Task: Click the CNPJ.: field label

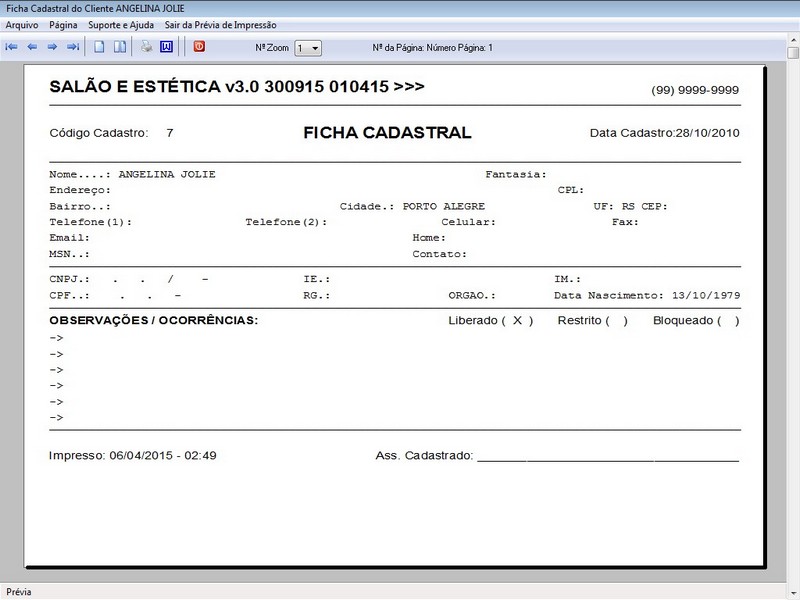Action: 69,280
